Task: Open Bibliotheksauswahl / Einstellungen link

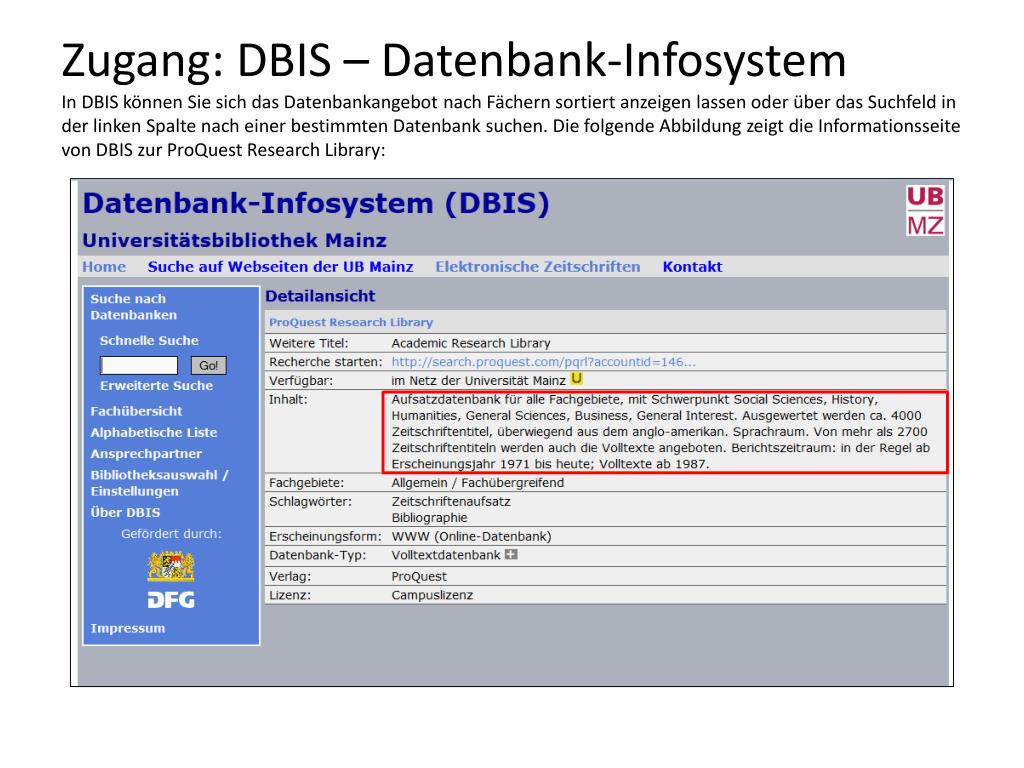Action: pos(159,483)
